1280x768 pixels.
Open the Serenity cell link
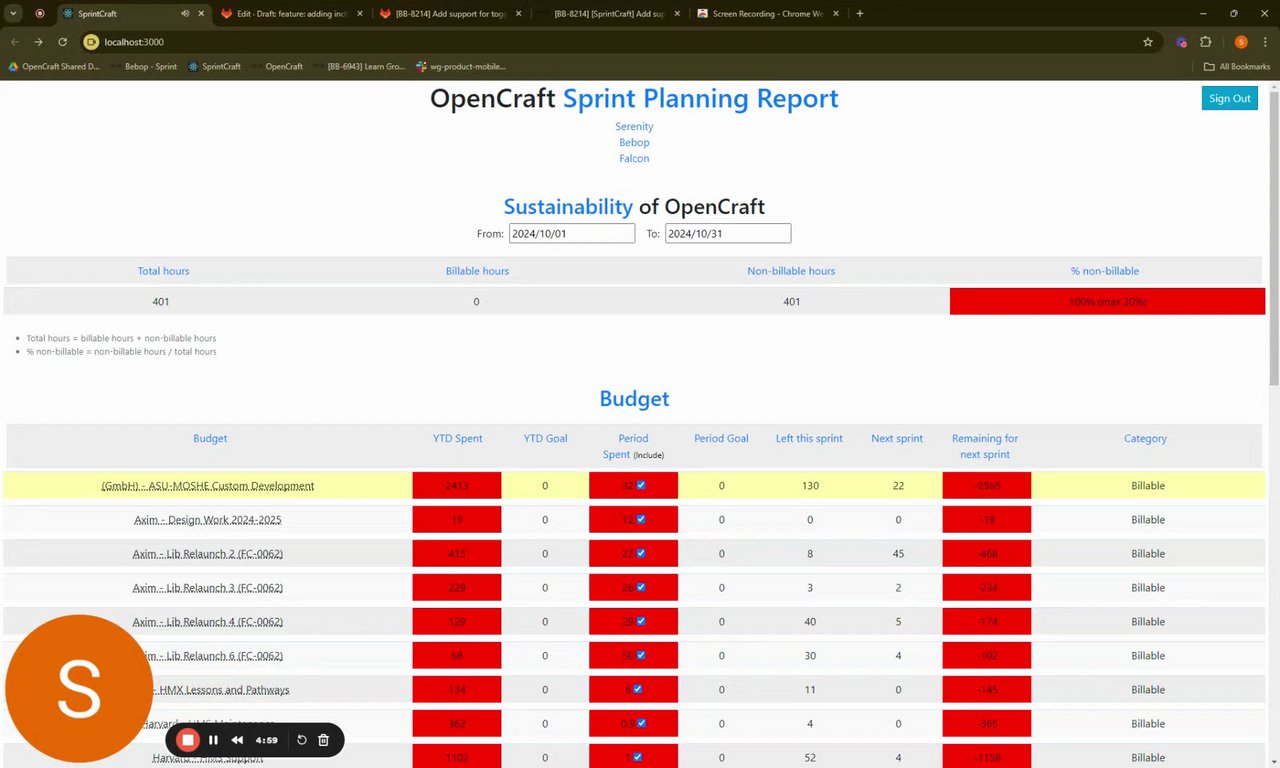pos(634,126)
